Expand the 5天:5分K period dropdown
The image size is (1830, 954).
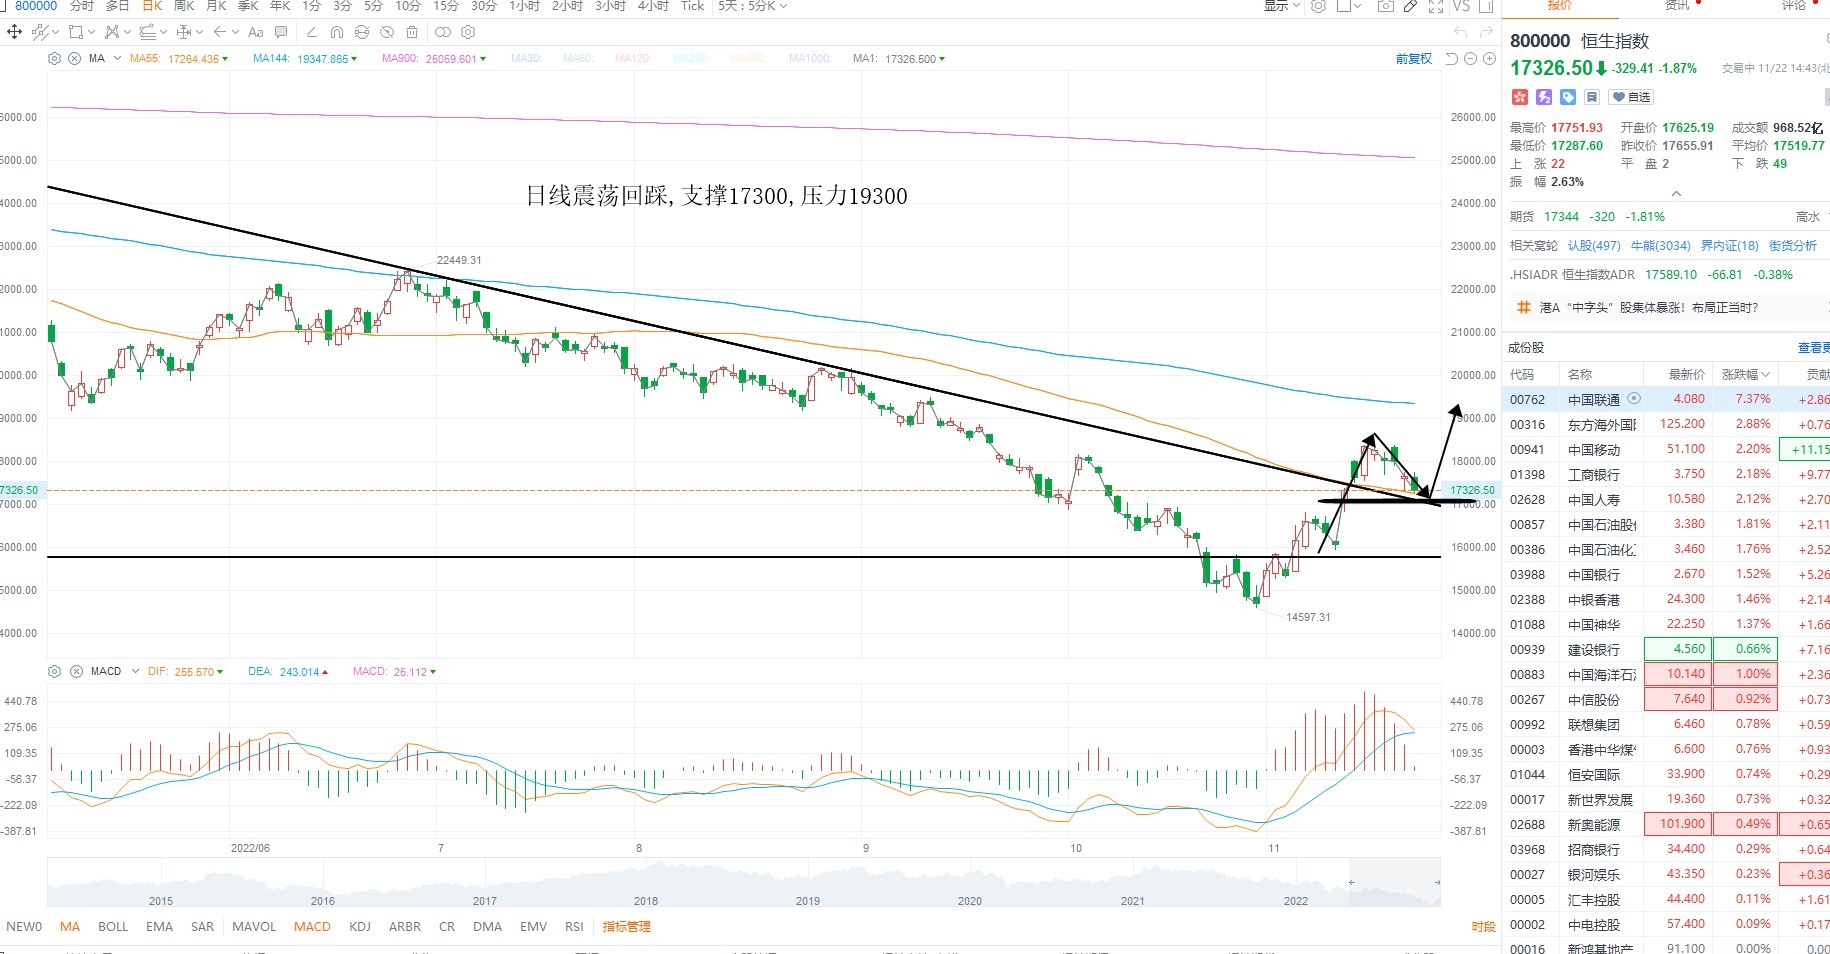click(753, 6)
